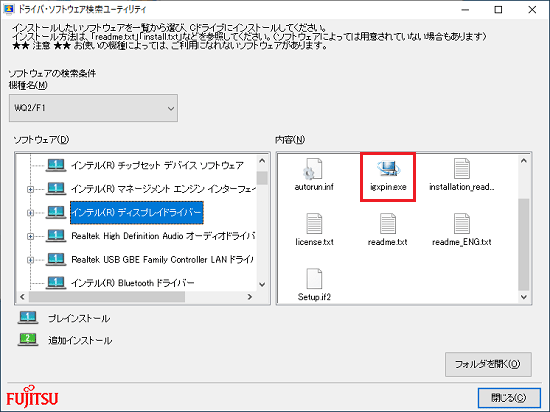Click software list scroll right arrow
Image resolution: width=550 pixels, height=412 pixels.
250,297
